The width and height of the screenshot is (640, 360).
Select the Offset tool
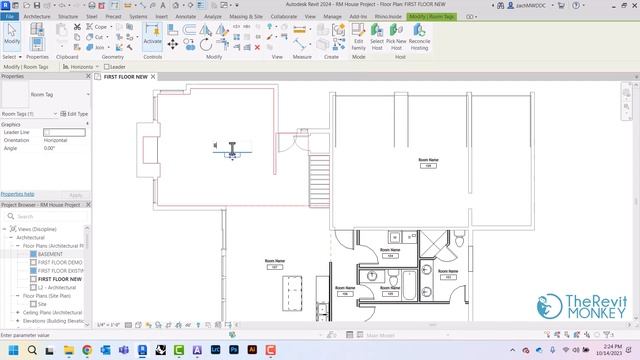(x=189, y=29)
